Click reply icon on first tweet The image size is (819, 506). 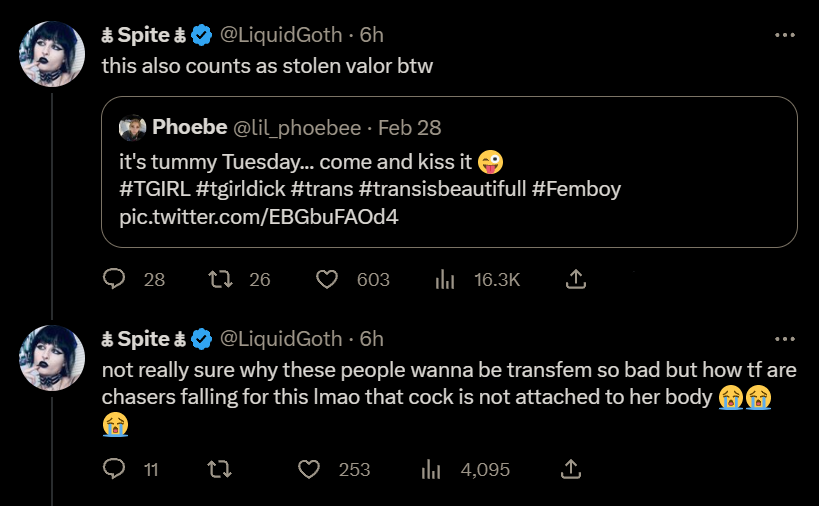113,279
